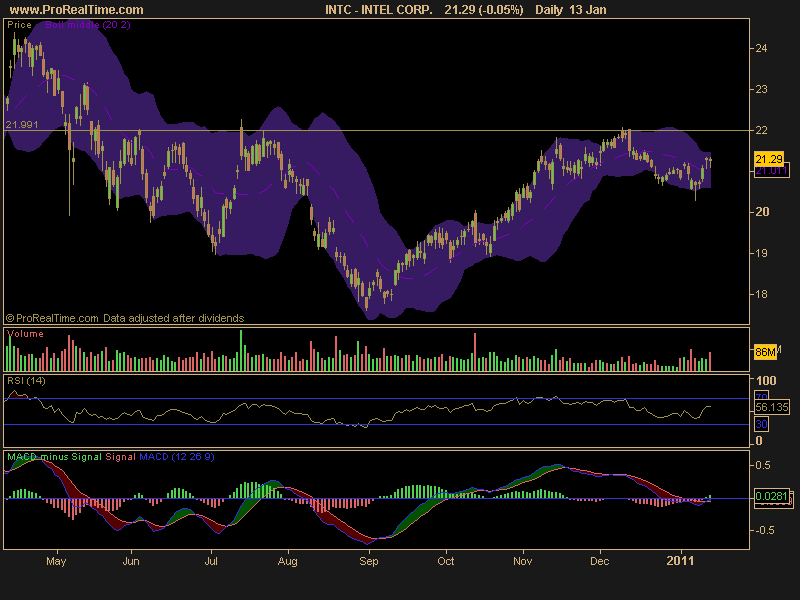This screenshot has width=800, height=600.
Task: Click the yellow 86M volume tag
Action: click(x=764, y=352)
